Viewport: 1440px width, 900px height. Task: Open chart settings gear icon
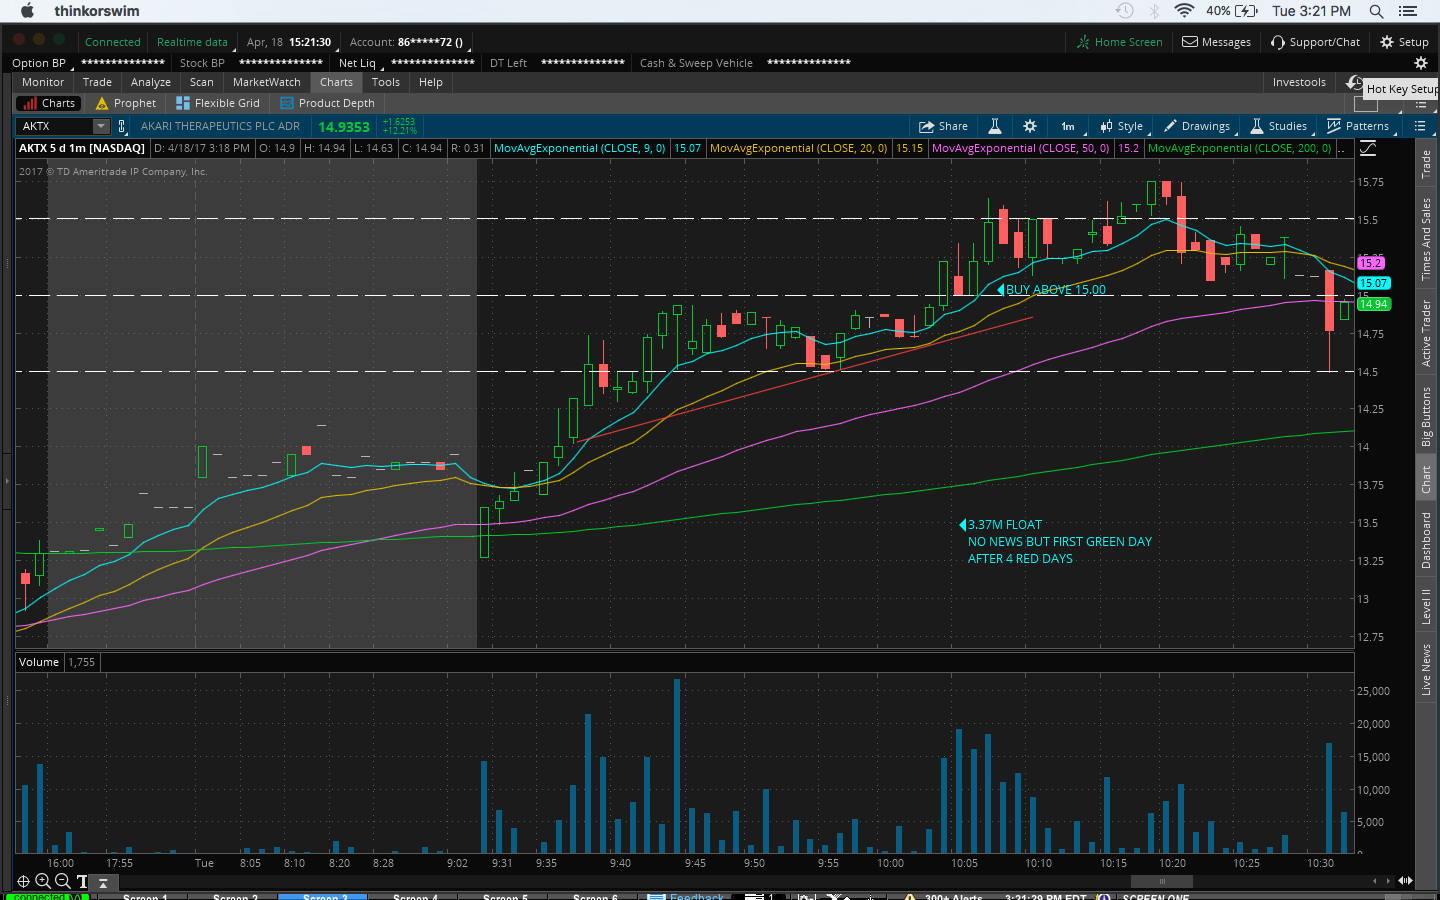[1030, 126]
